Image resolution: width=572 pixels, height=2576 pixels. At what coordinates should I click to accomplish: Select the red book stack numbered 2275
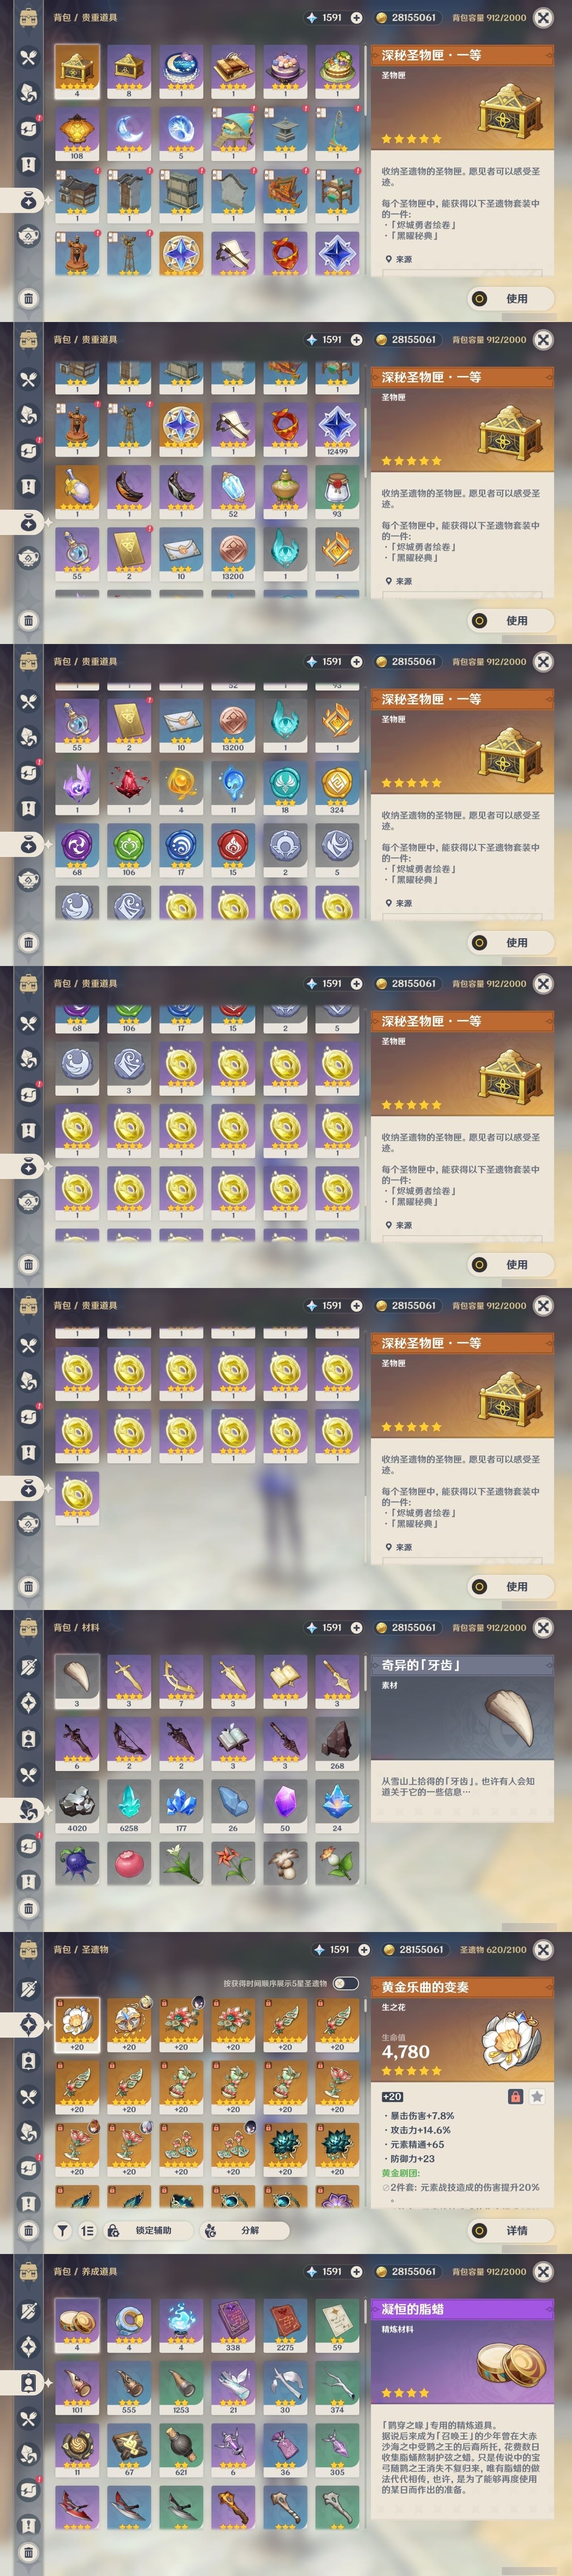click(x=285, y=2326)
